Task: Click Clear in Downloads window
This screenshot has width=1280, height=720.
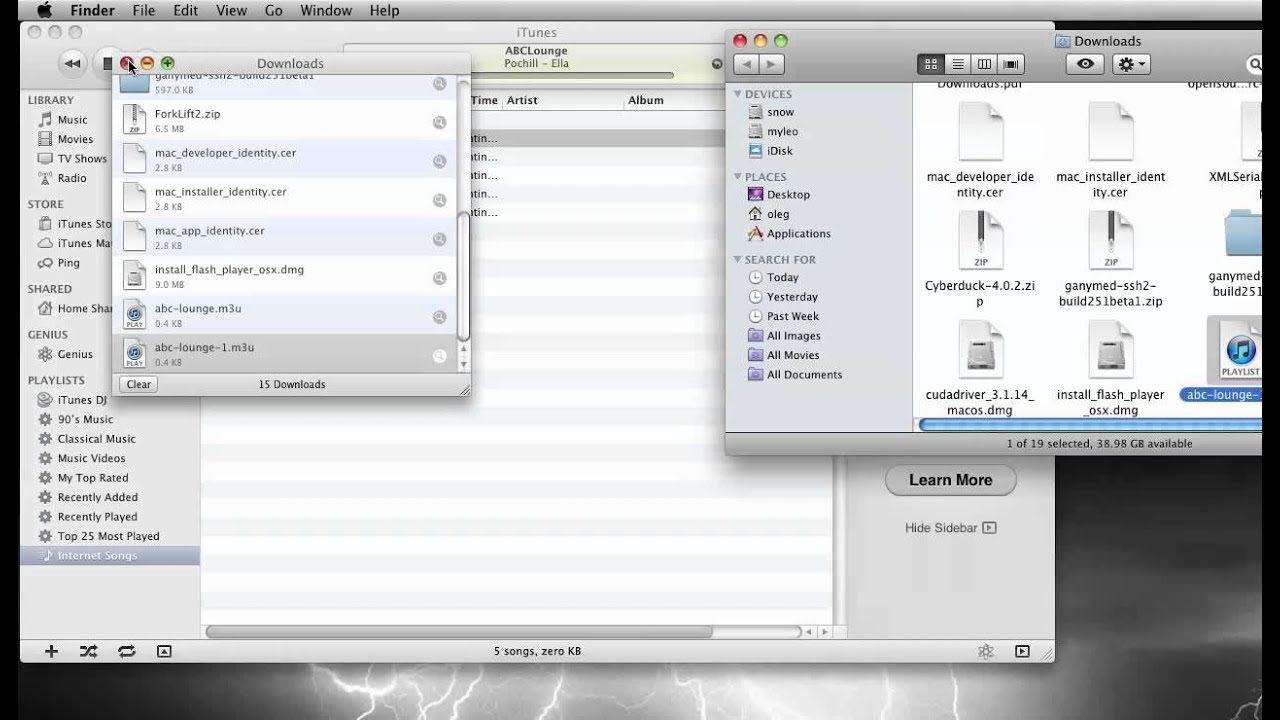Action: tap(139, 384)
